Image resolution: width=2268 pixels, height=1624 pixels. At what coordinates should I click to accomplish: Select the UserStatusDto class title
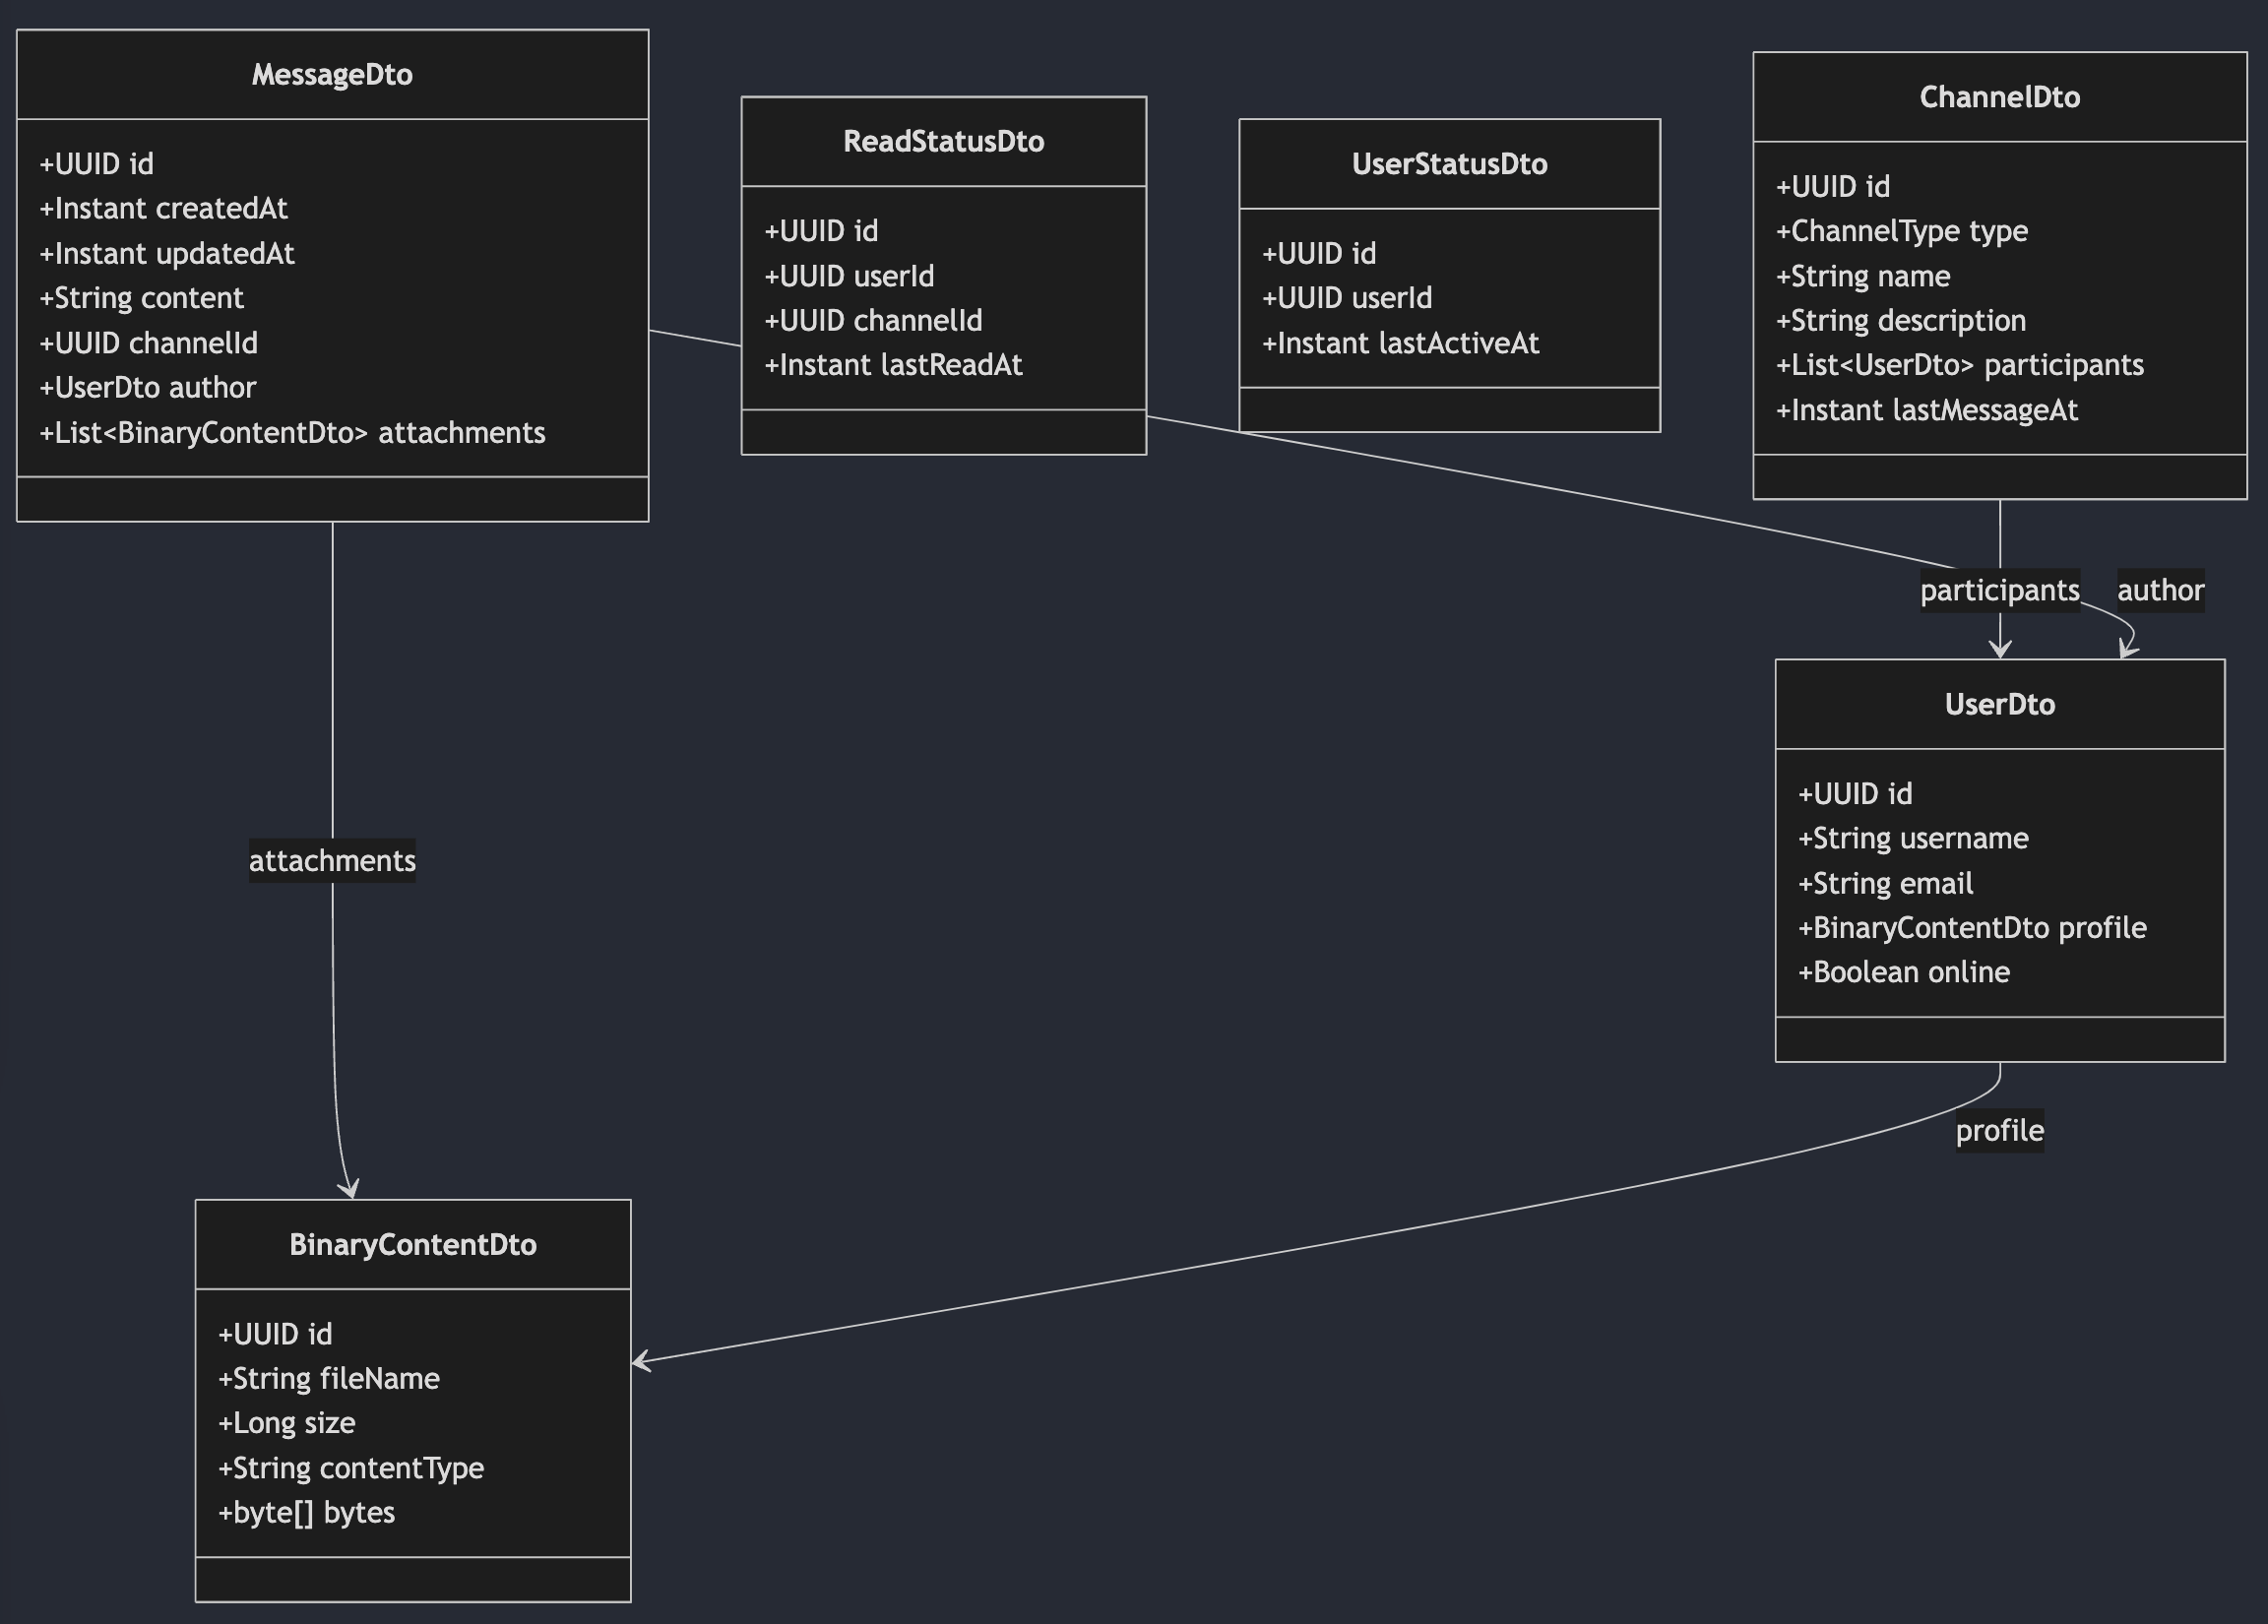coord(1449,164)
